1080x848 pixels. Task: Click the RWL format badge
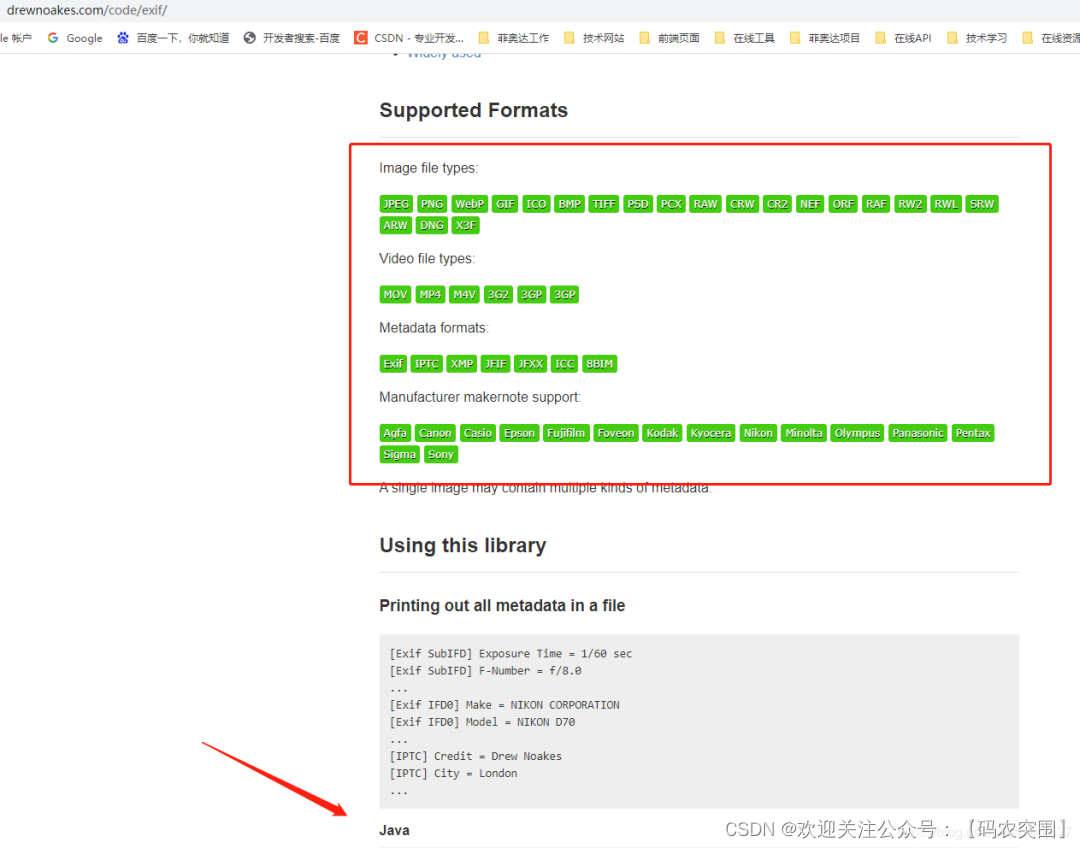[946, 204]
